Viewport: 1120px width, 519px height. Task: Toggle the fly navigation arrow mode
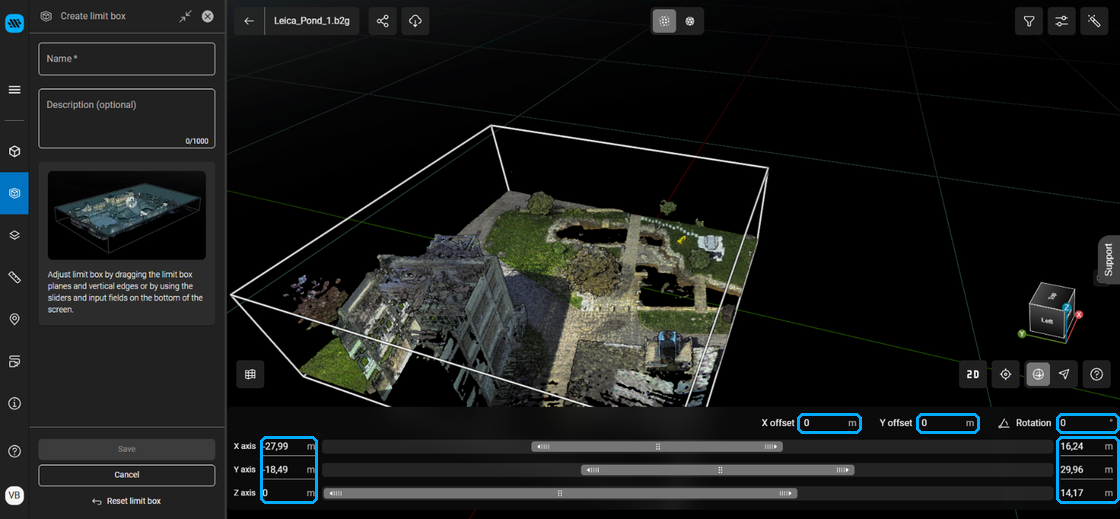1064,374
